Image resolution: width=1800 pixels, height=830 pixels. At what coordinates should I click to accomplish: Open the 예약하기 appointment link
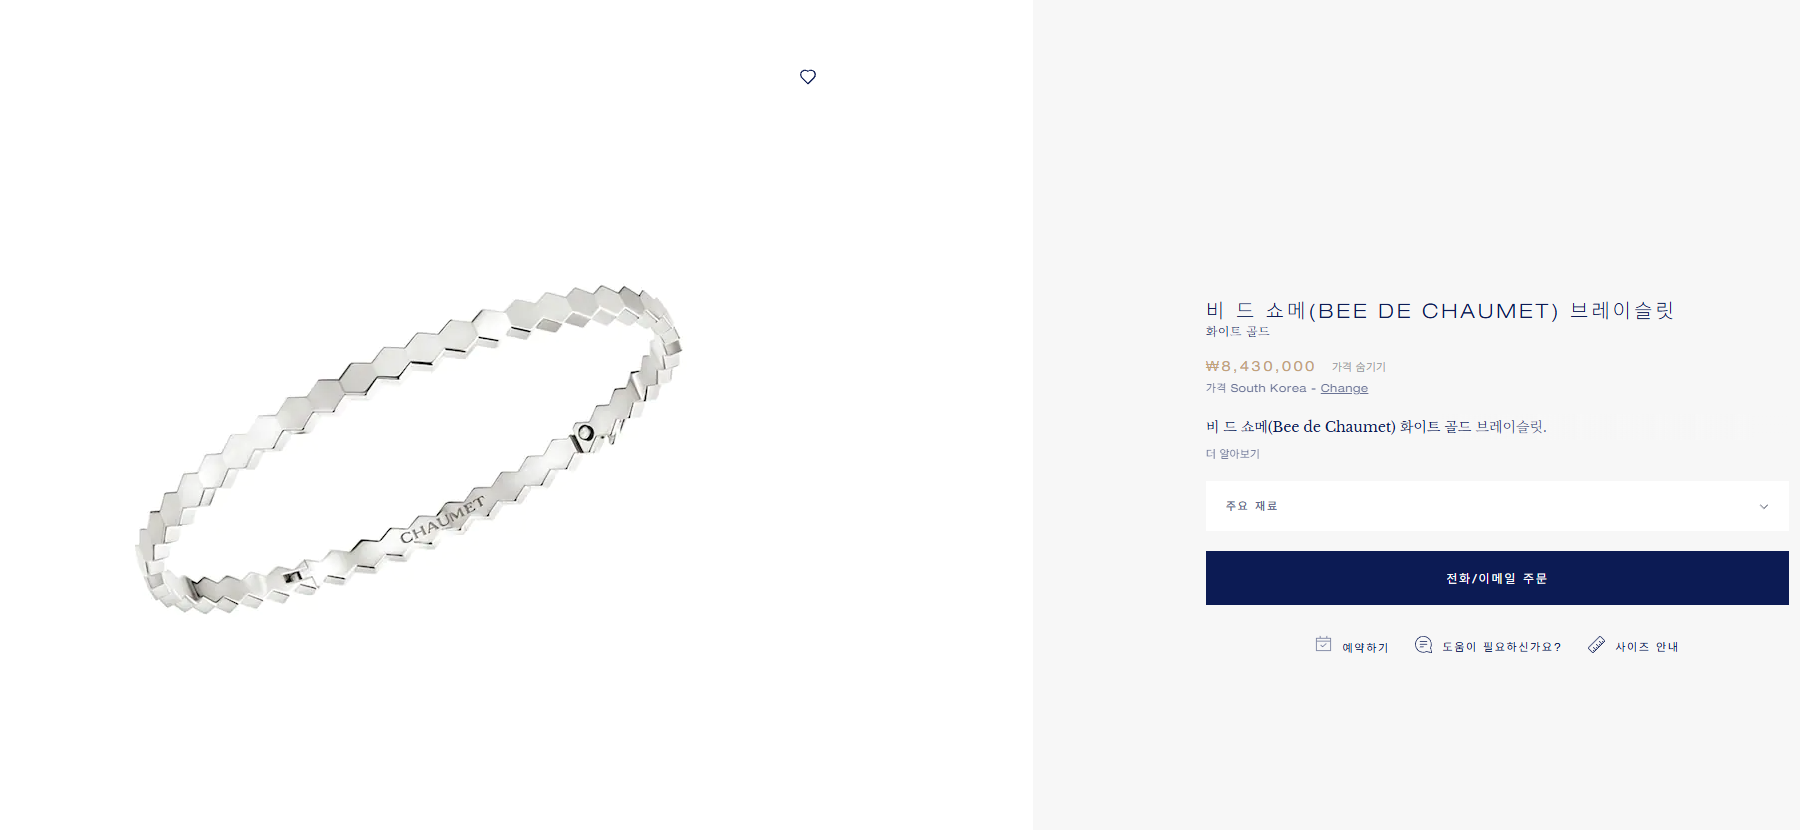pyautogui.click(x=1365, y=647)
